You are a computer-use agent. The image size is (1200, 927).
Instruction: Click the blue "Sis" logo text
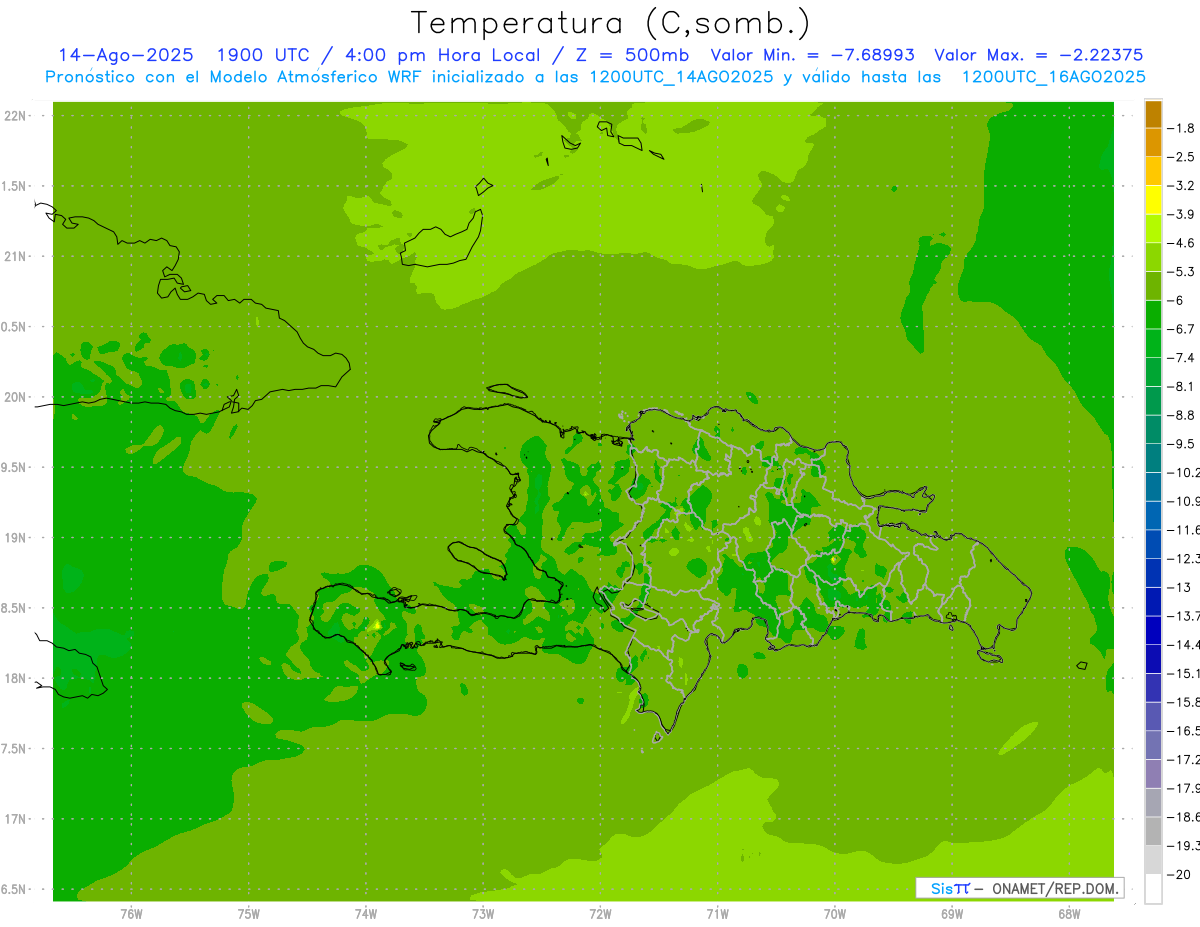pos(941,888)
